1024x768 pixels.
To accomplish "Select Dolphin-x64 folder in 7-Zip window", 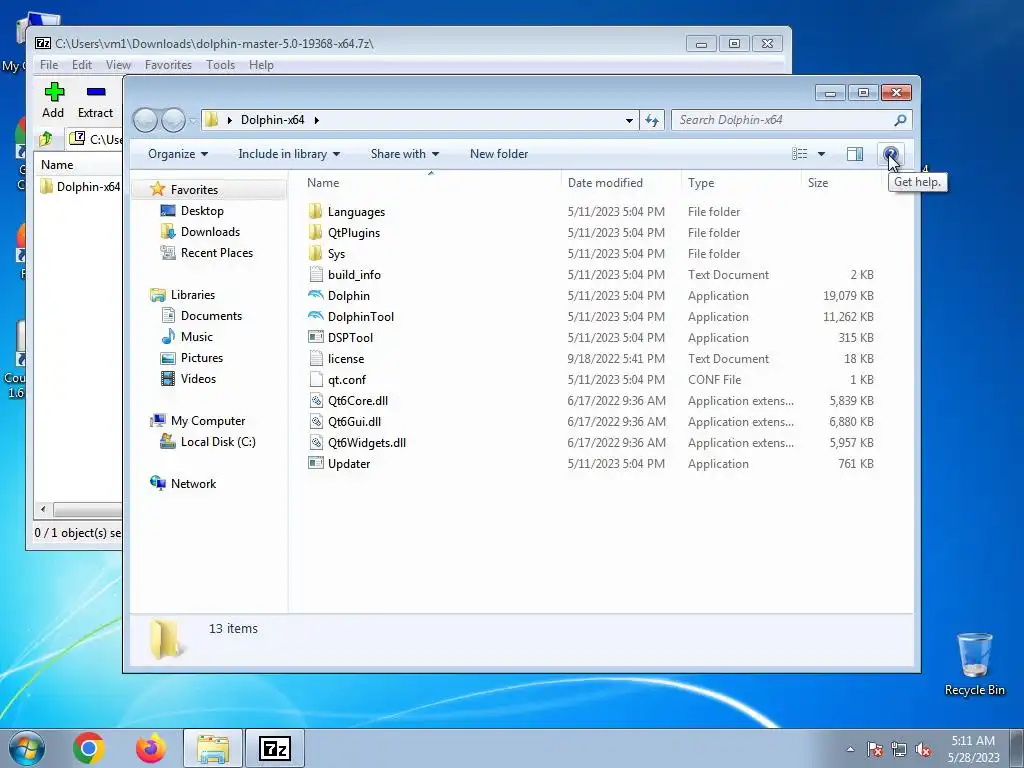I will (x=80, y=187).
